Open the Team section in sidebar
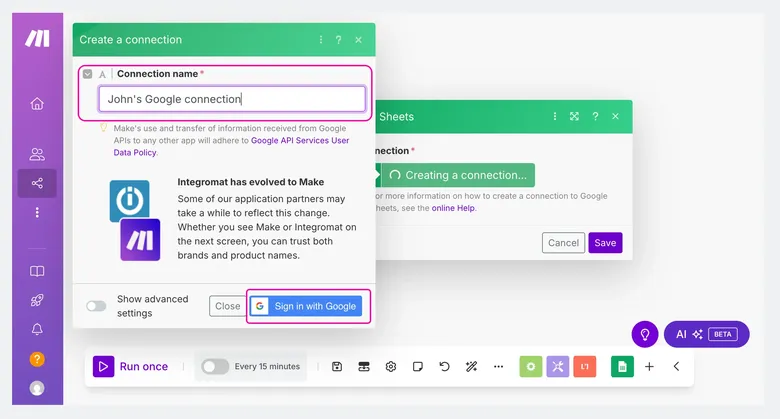Screen dimensions: 780x419 pyautogui.click(x=37, y=154)
